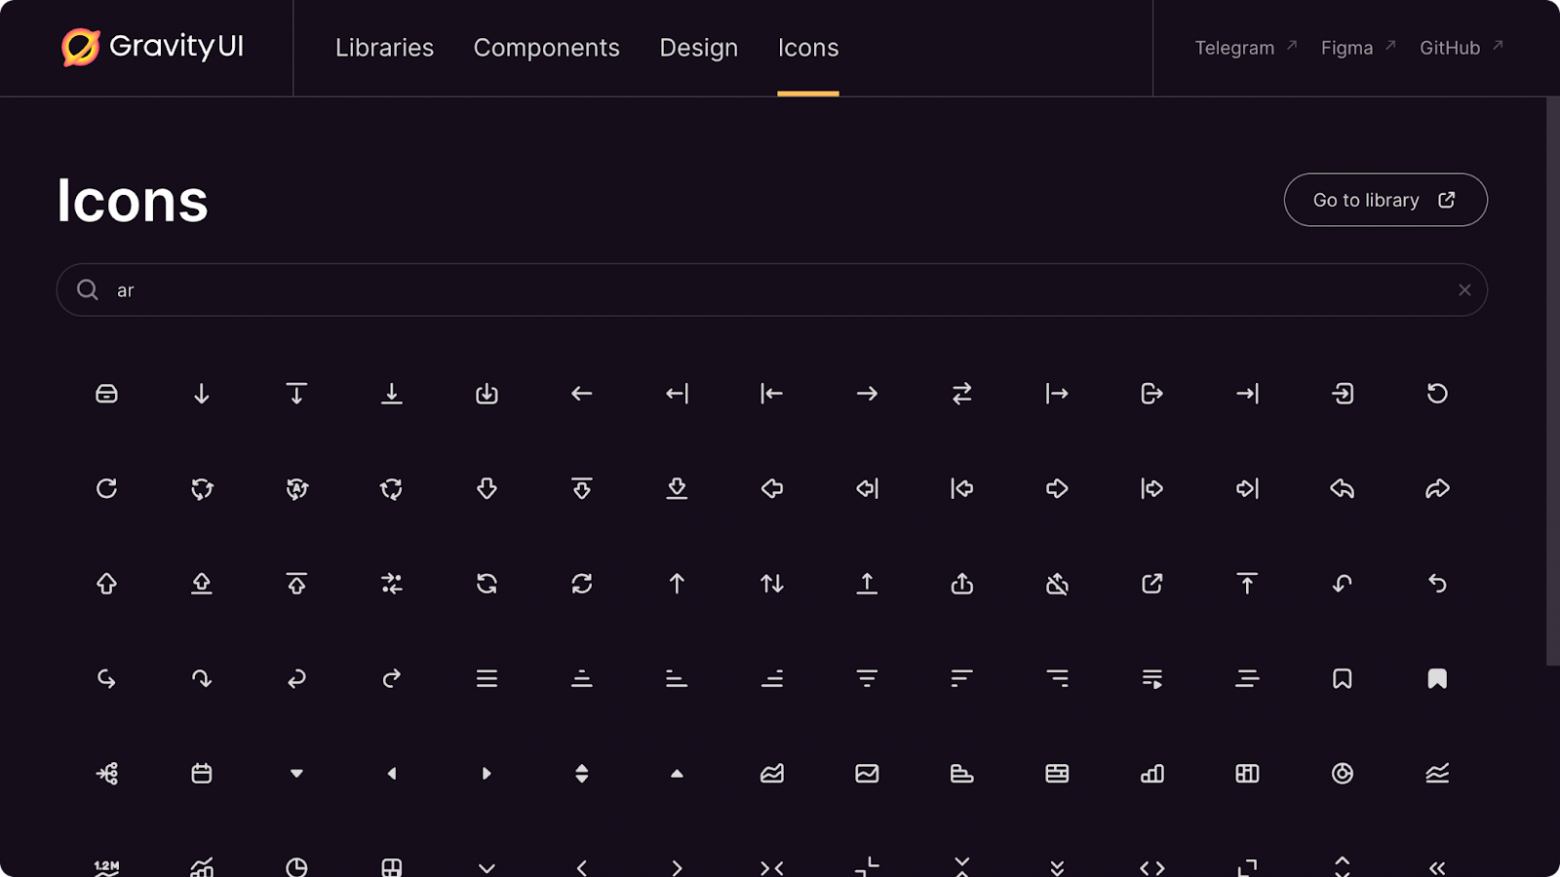
Task: Select the filled bookmark icon
Action: click(1437, 679)
